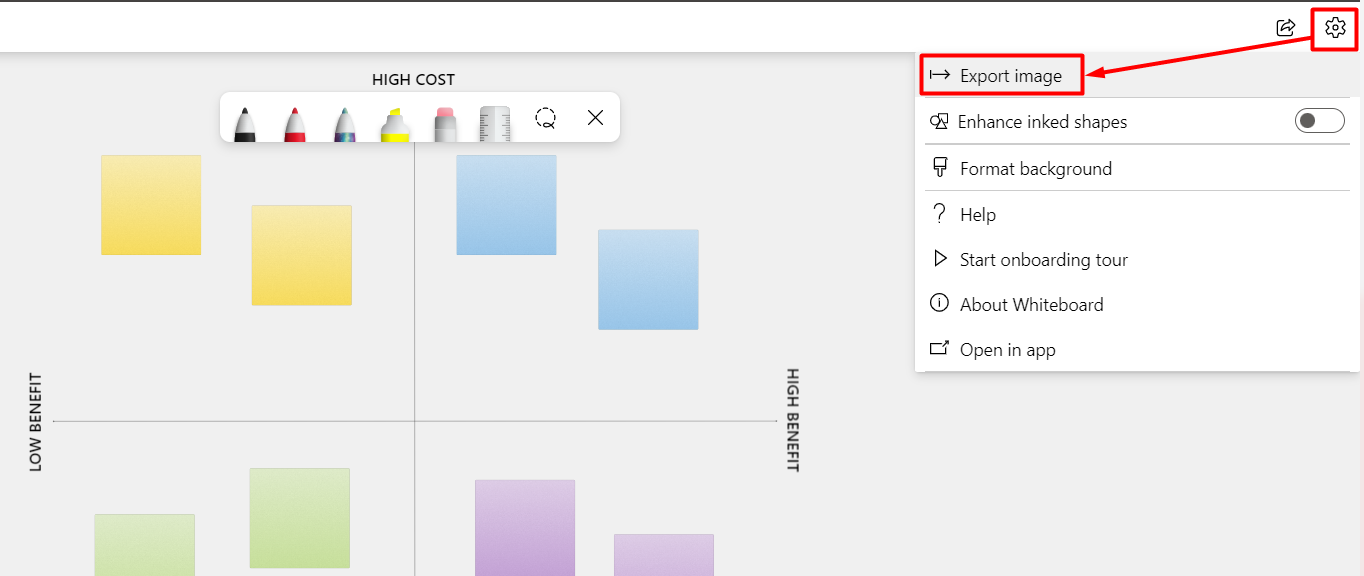Viewport: 1364px width, 576px height.
Task: Close the inking toolbar
Action: pyautogui.click(x=596, y=118)
